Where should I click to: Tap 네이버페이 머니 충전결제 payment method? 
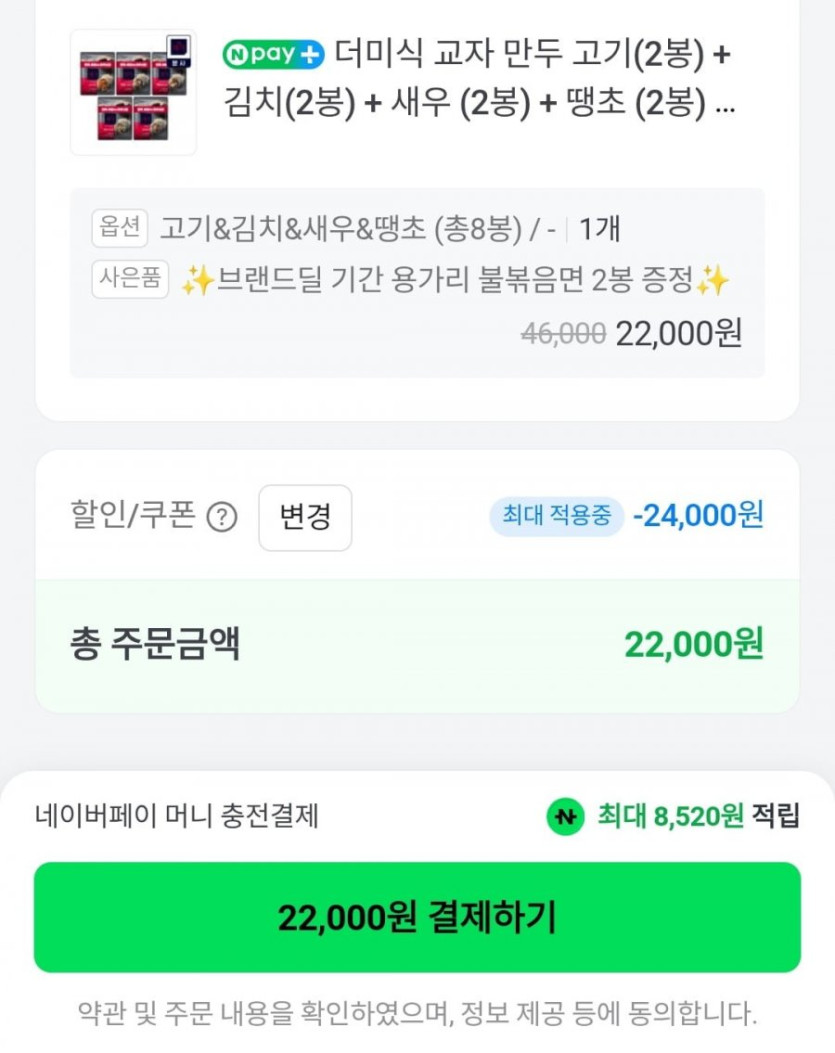pos(177,816)
